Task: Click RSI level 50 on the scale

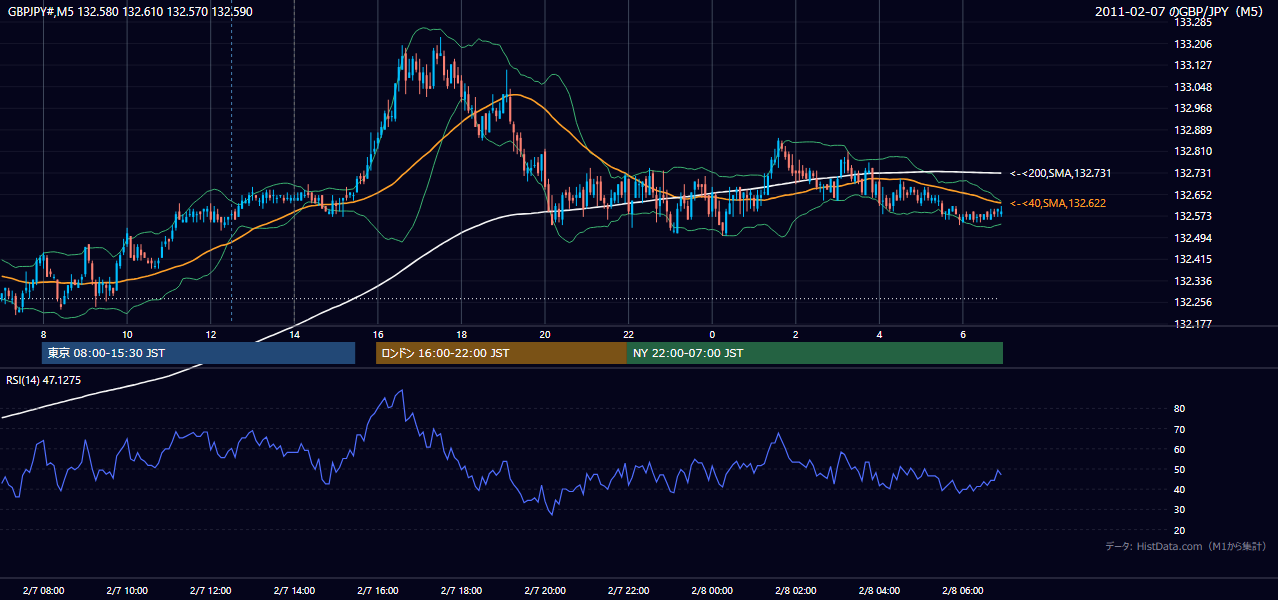Action: click(x=1179, y=469)
